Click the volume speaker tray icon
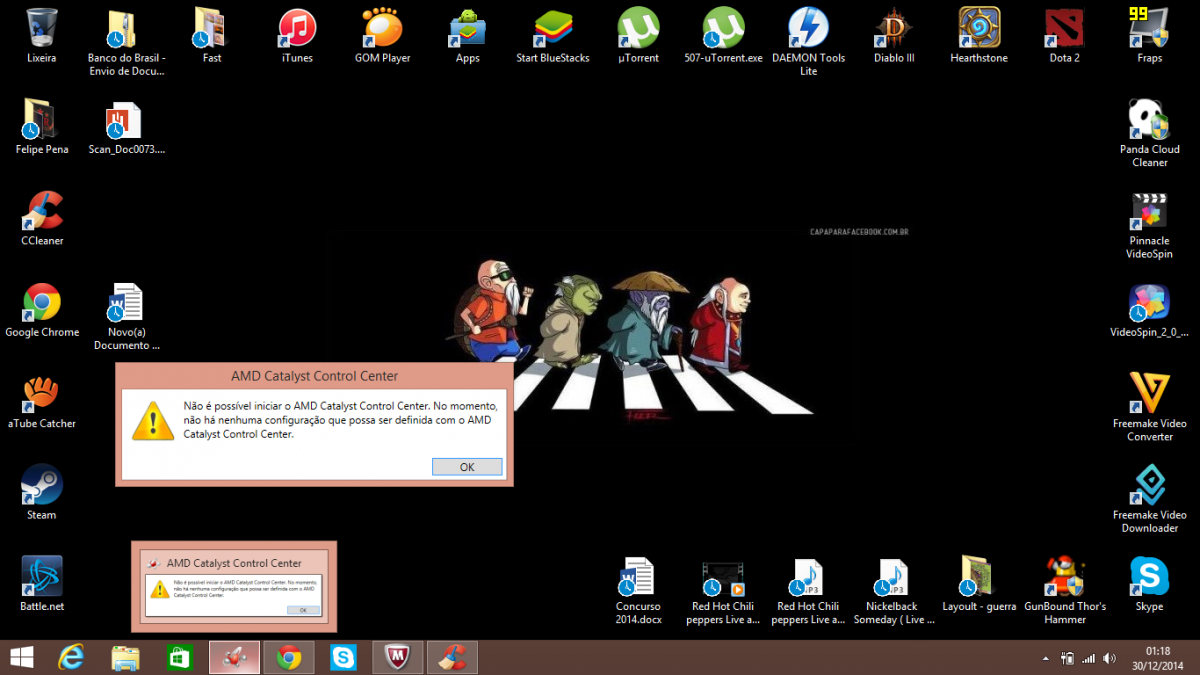The height and width of the screenshot is (675, 1200). (x=1109, y=658)
